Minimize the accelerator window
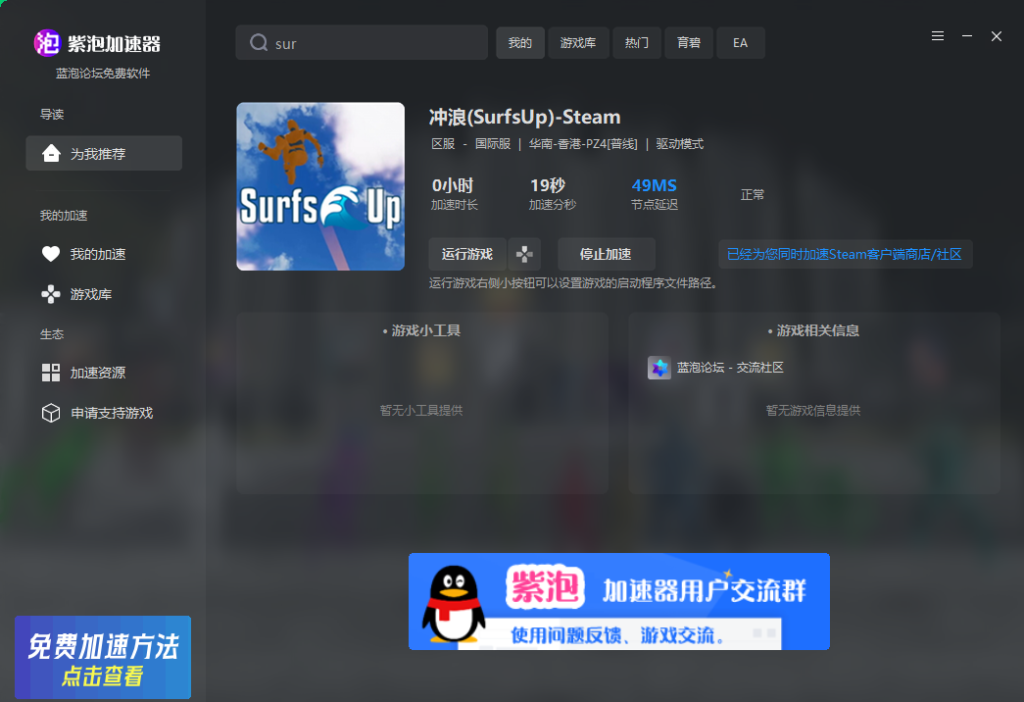Image resolution: width=1024 pixels, height=702 pixels. [x=967, y=36]
